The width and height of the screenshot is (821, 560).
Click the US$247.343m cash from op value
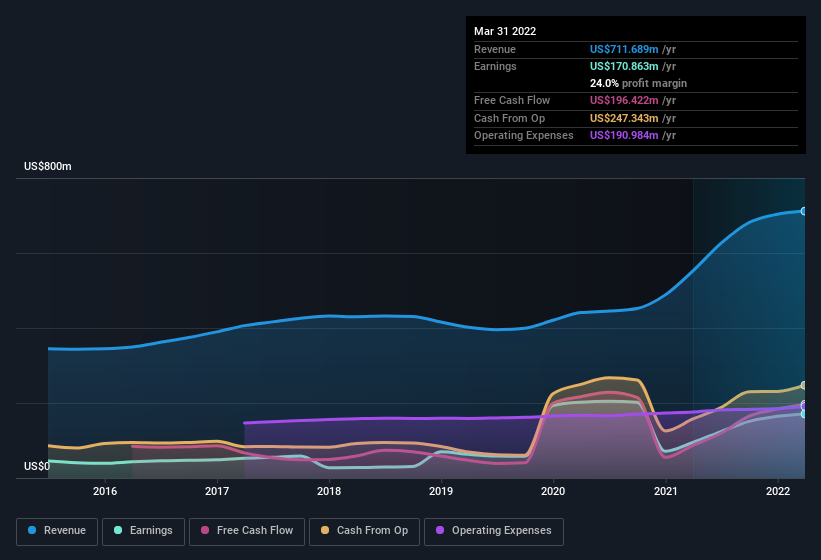pos(624,118)
